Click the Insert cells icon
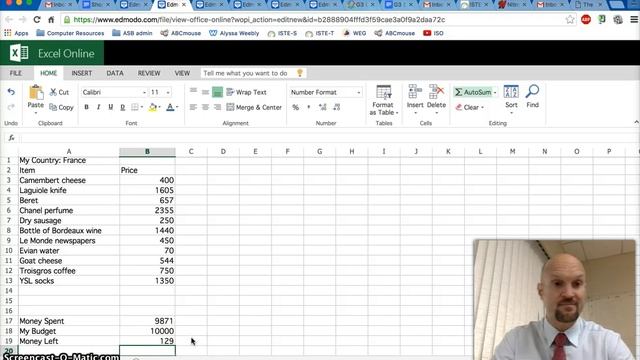The height and width of the screenshot is (360, 640). click(x=415, y=92)
